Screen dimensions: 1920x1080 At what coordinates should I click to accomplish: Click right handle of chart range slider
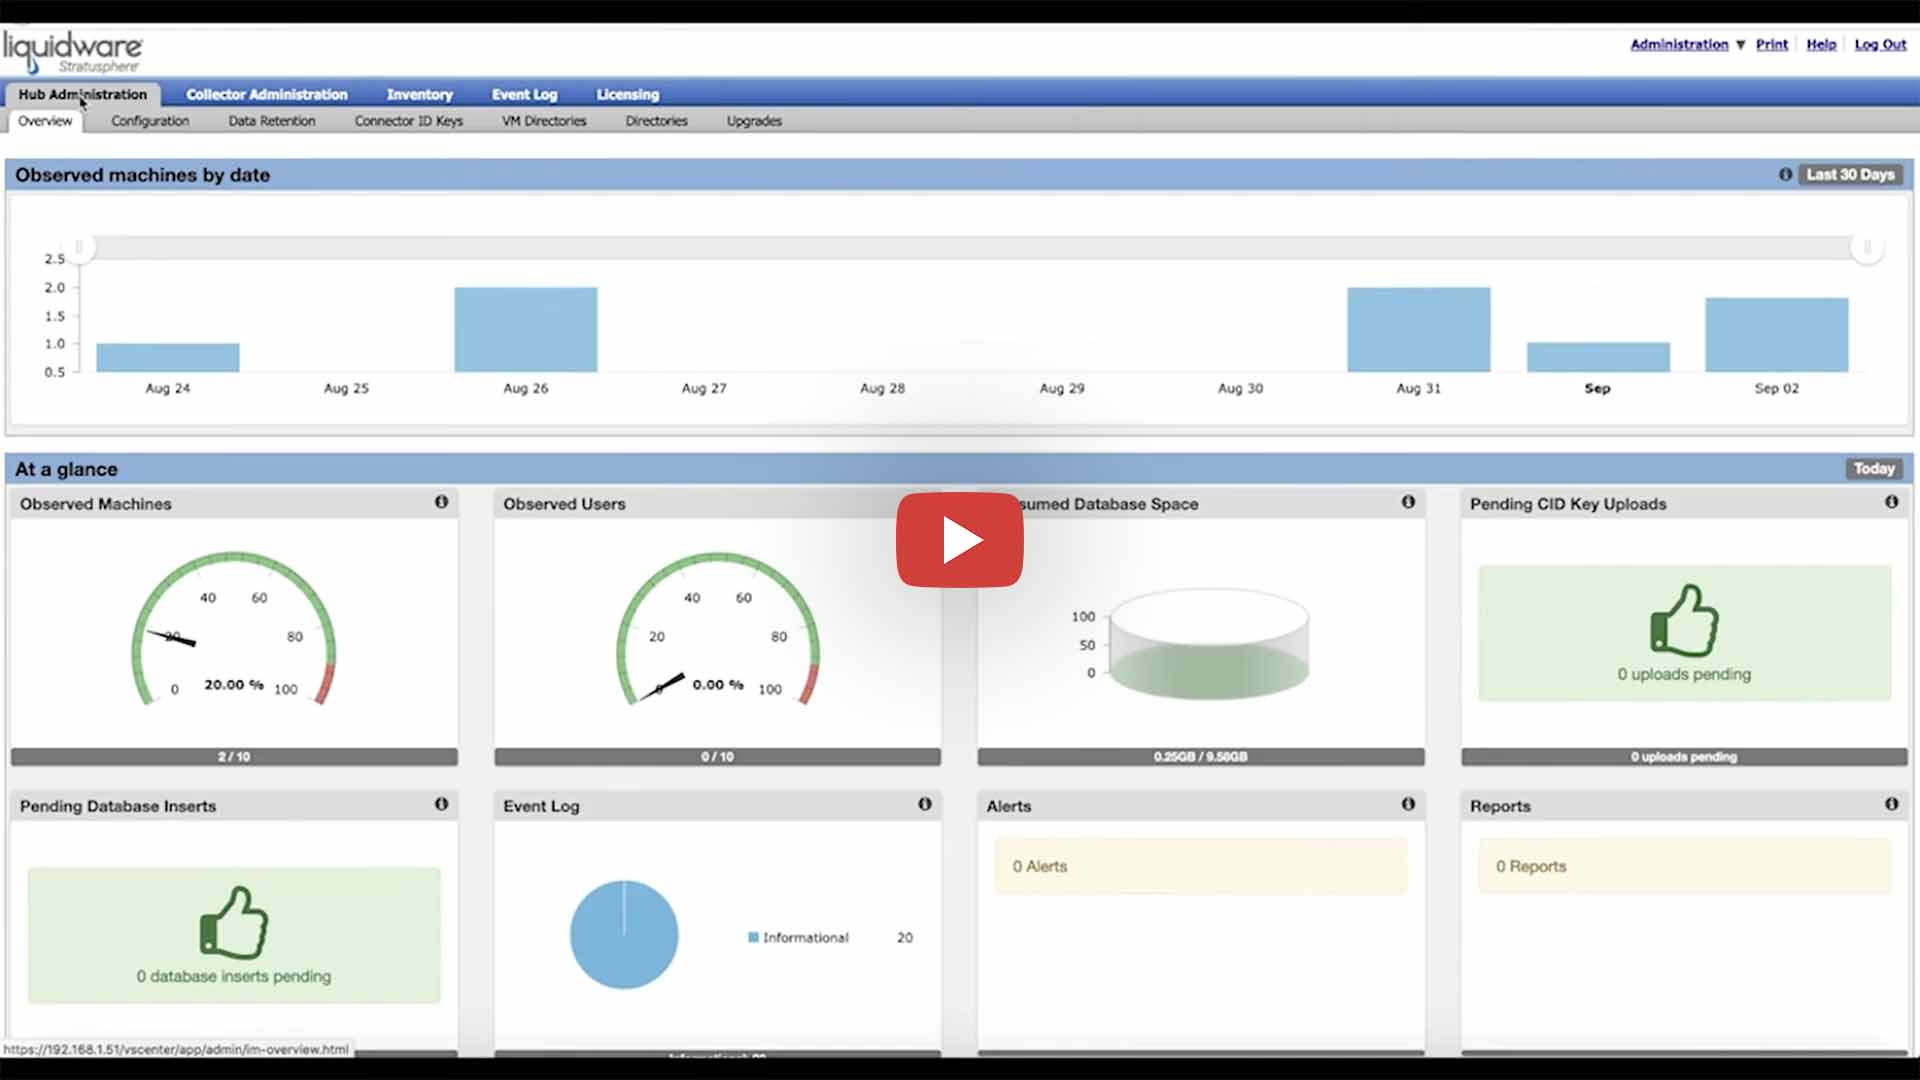(x=1866, y=247)
